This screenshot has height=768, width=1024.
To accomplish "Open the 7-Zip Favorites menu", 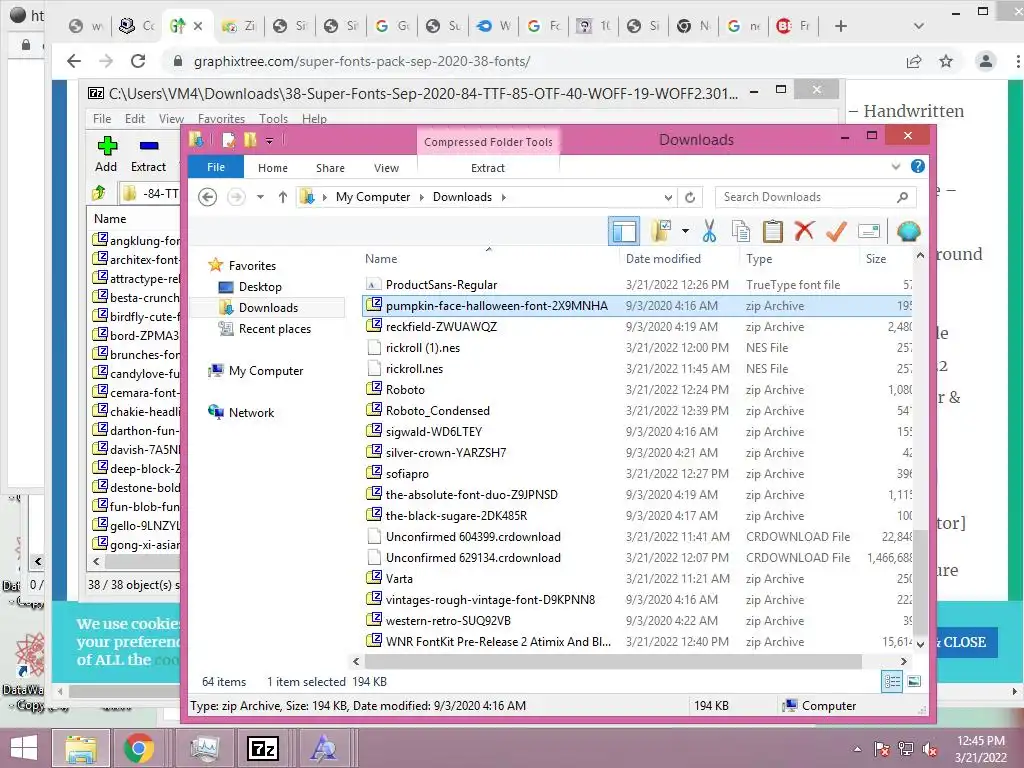I will pyautogui.click(x=221, y=119).
